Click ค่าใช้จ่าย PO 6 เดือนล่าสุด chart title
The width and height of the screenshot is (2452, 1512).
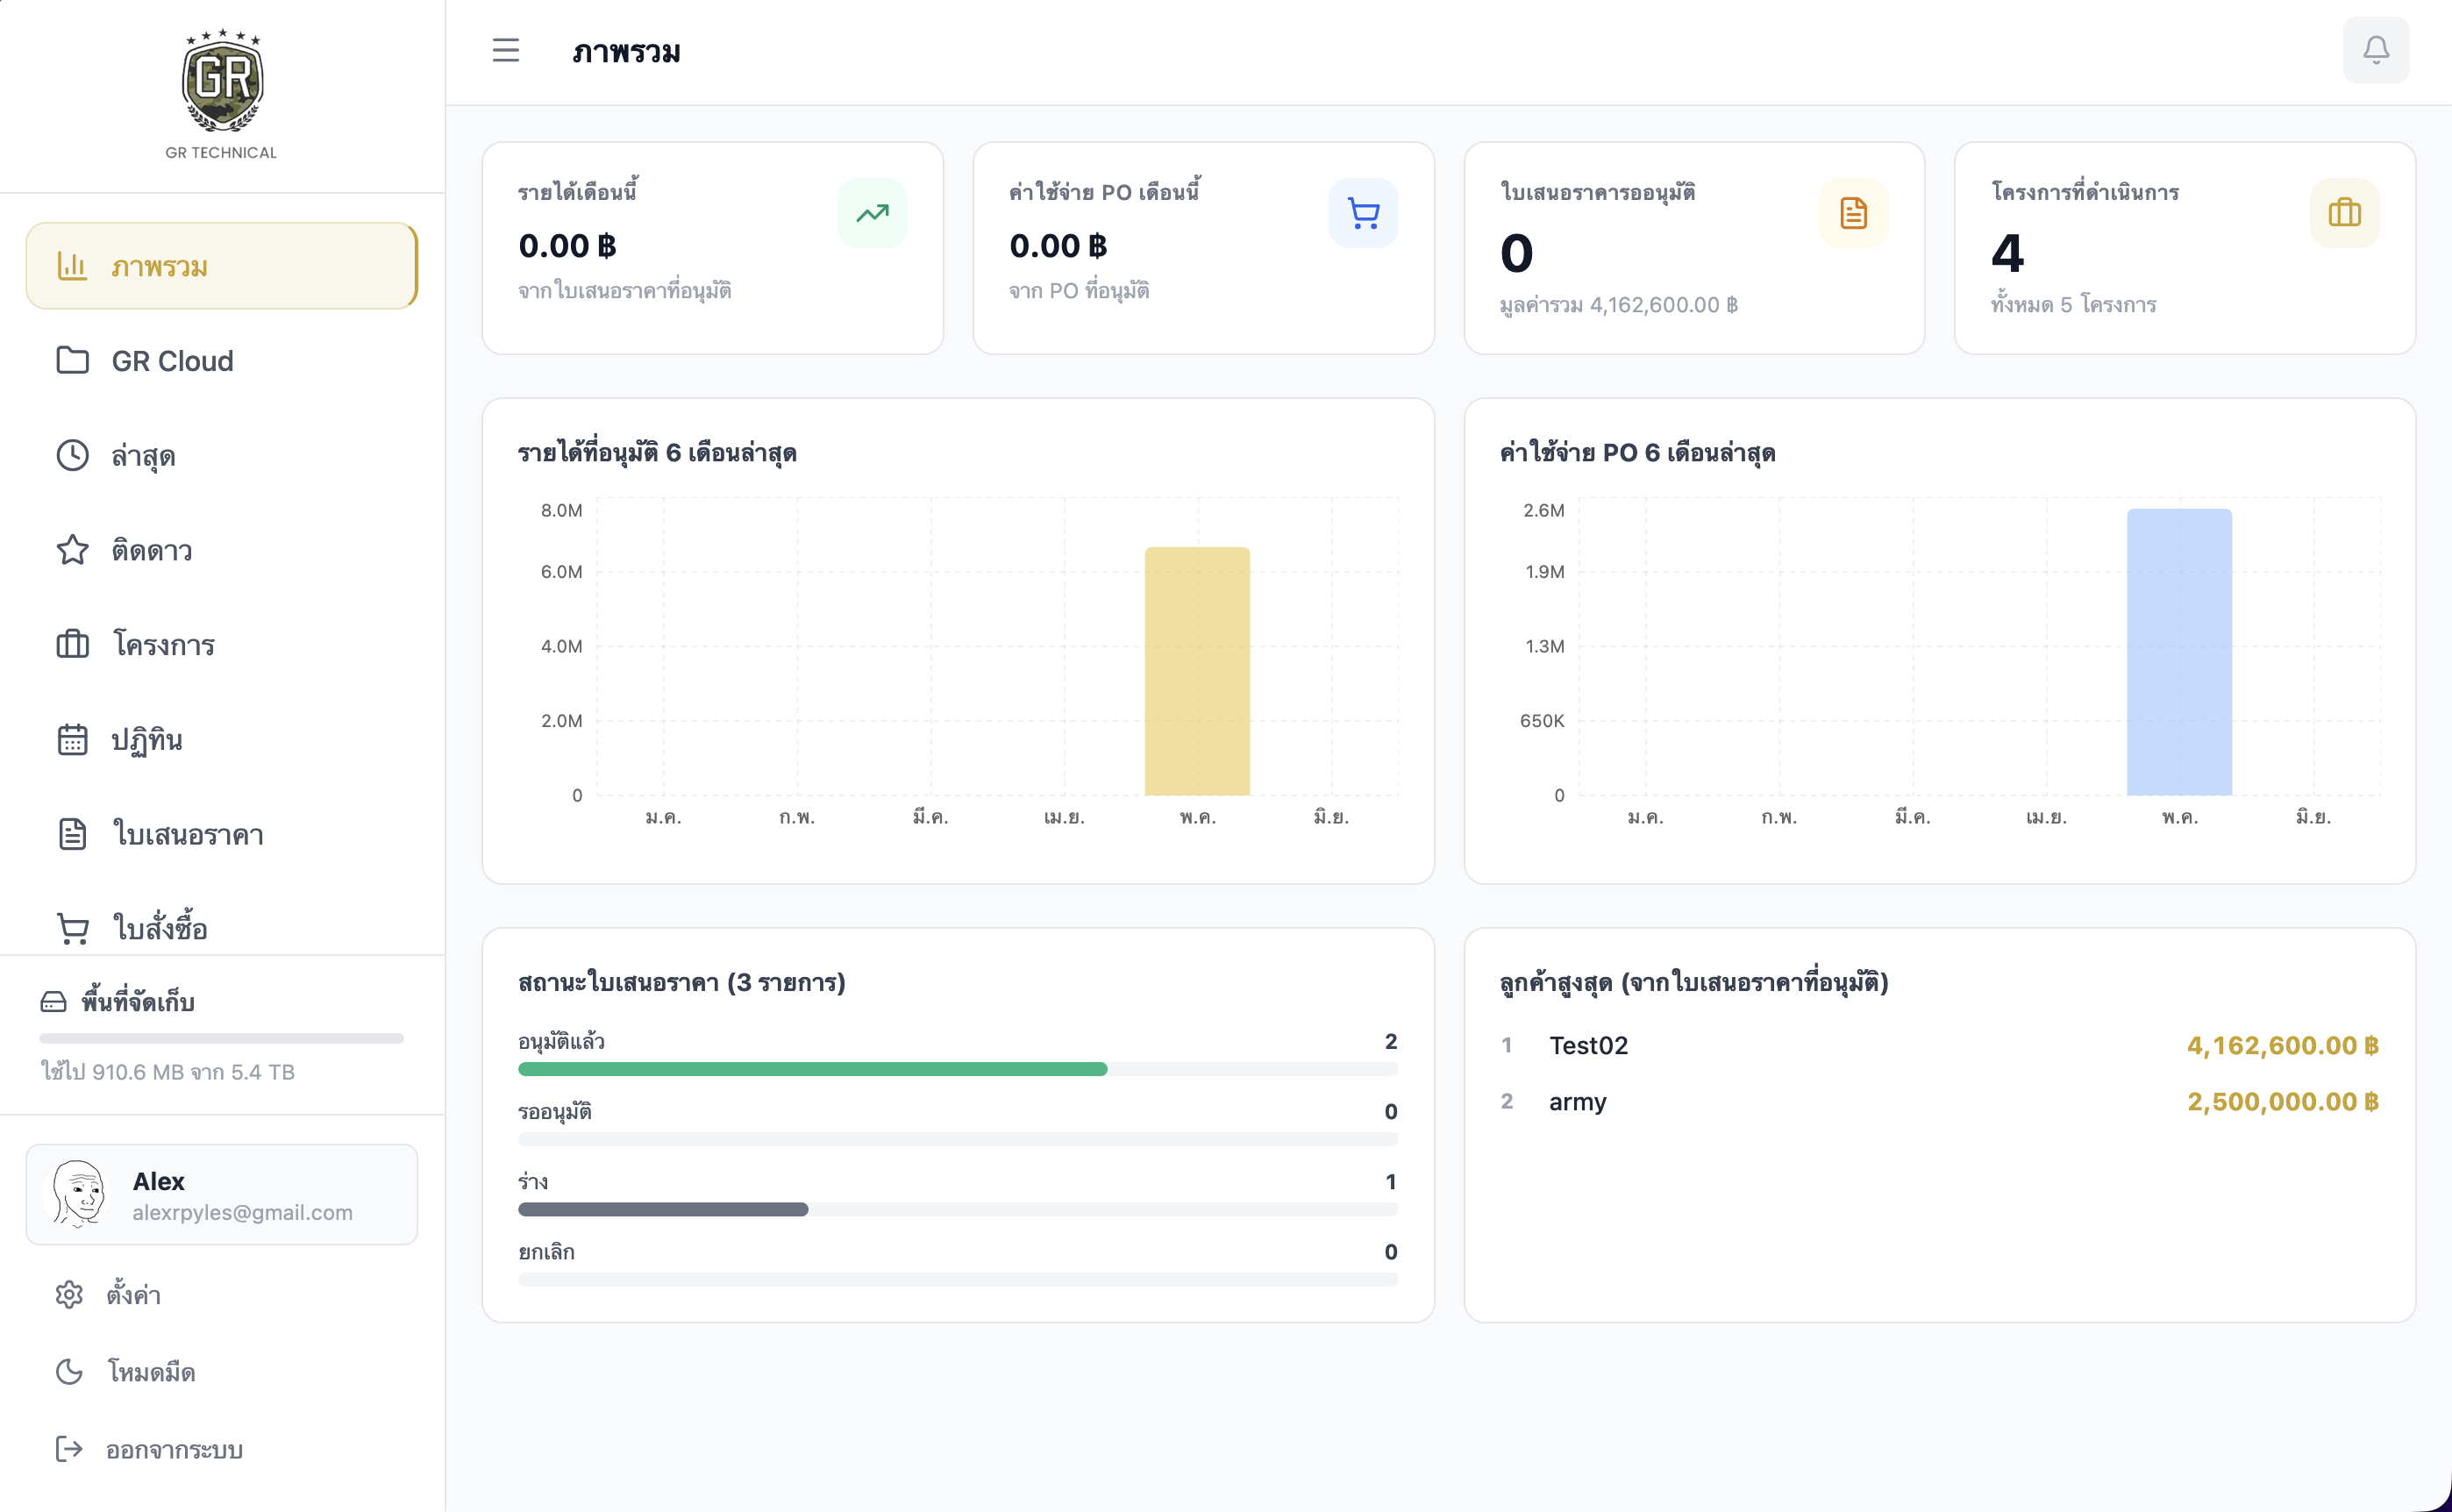1637,452
